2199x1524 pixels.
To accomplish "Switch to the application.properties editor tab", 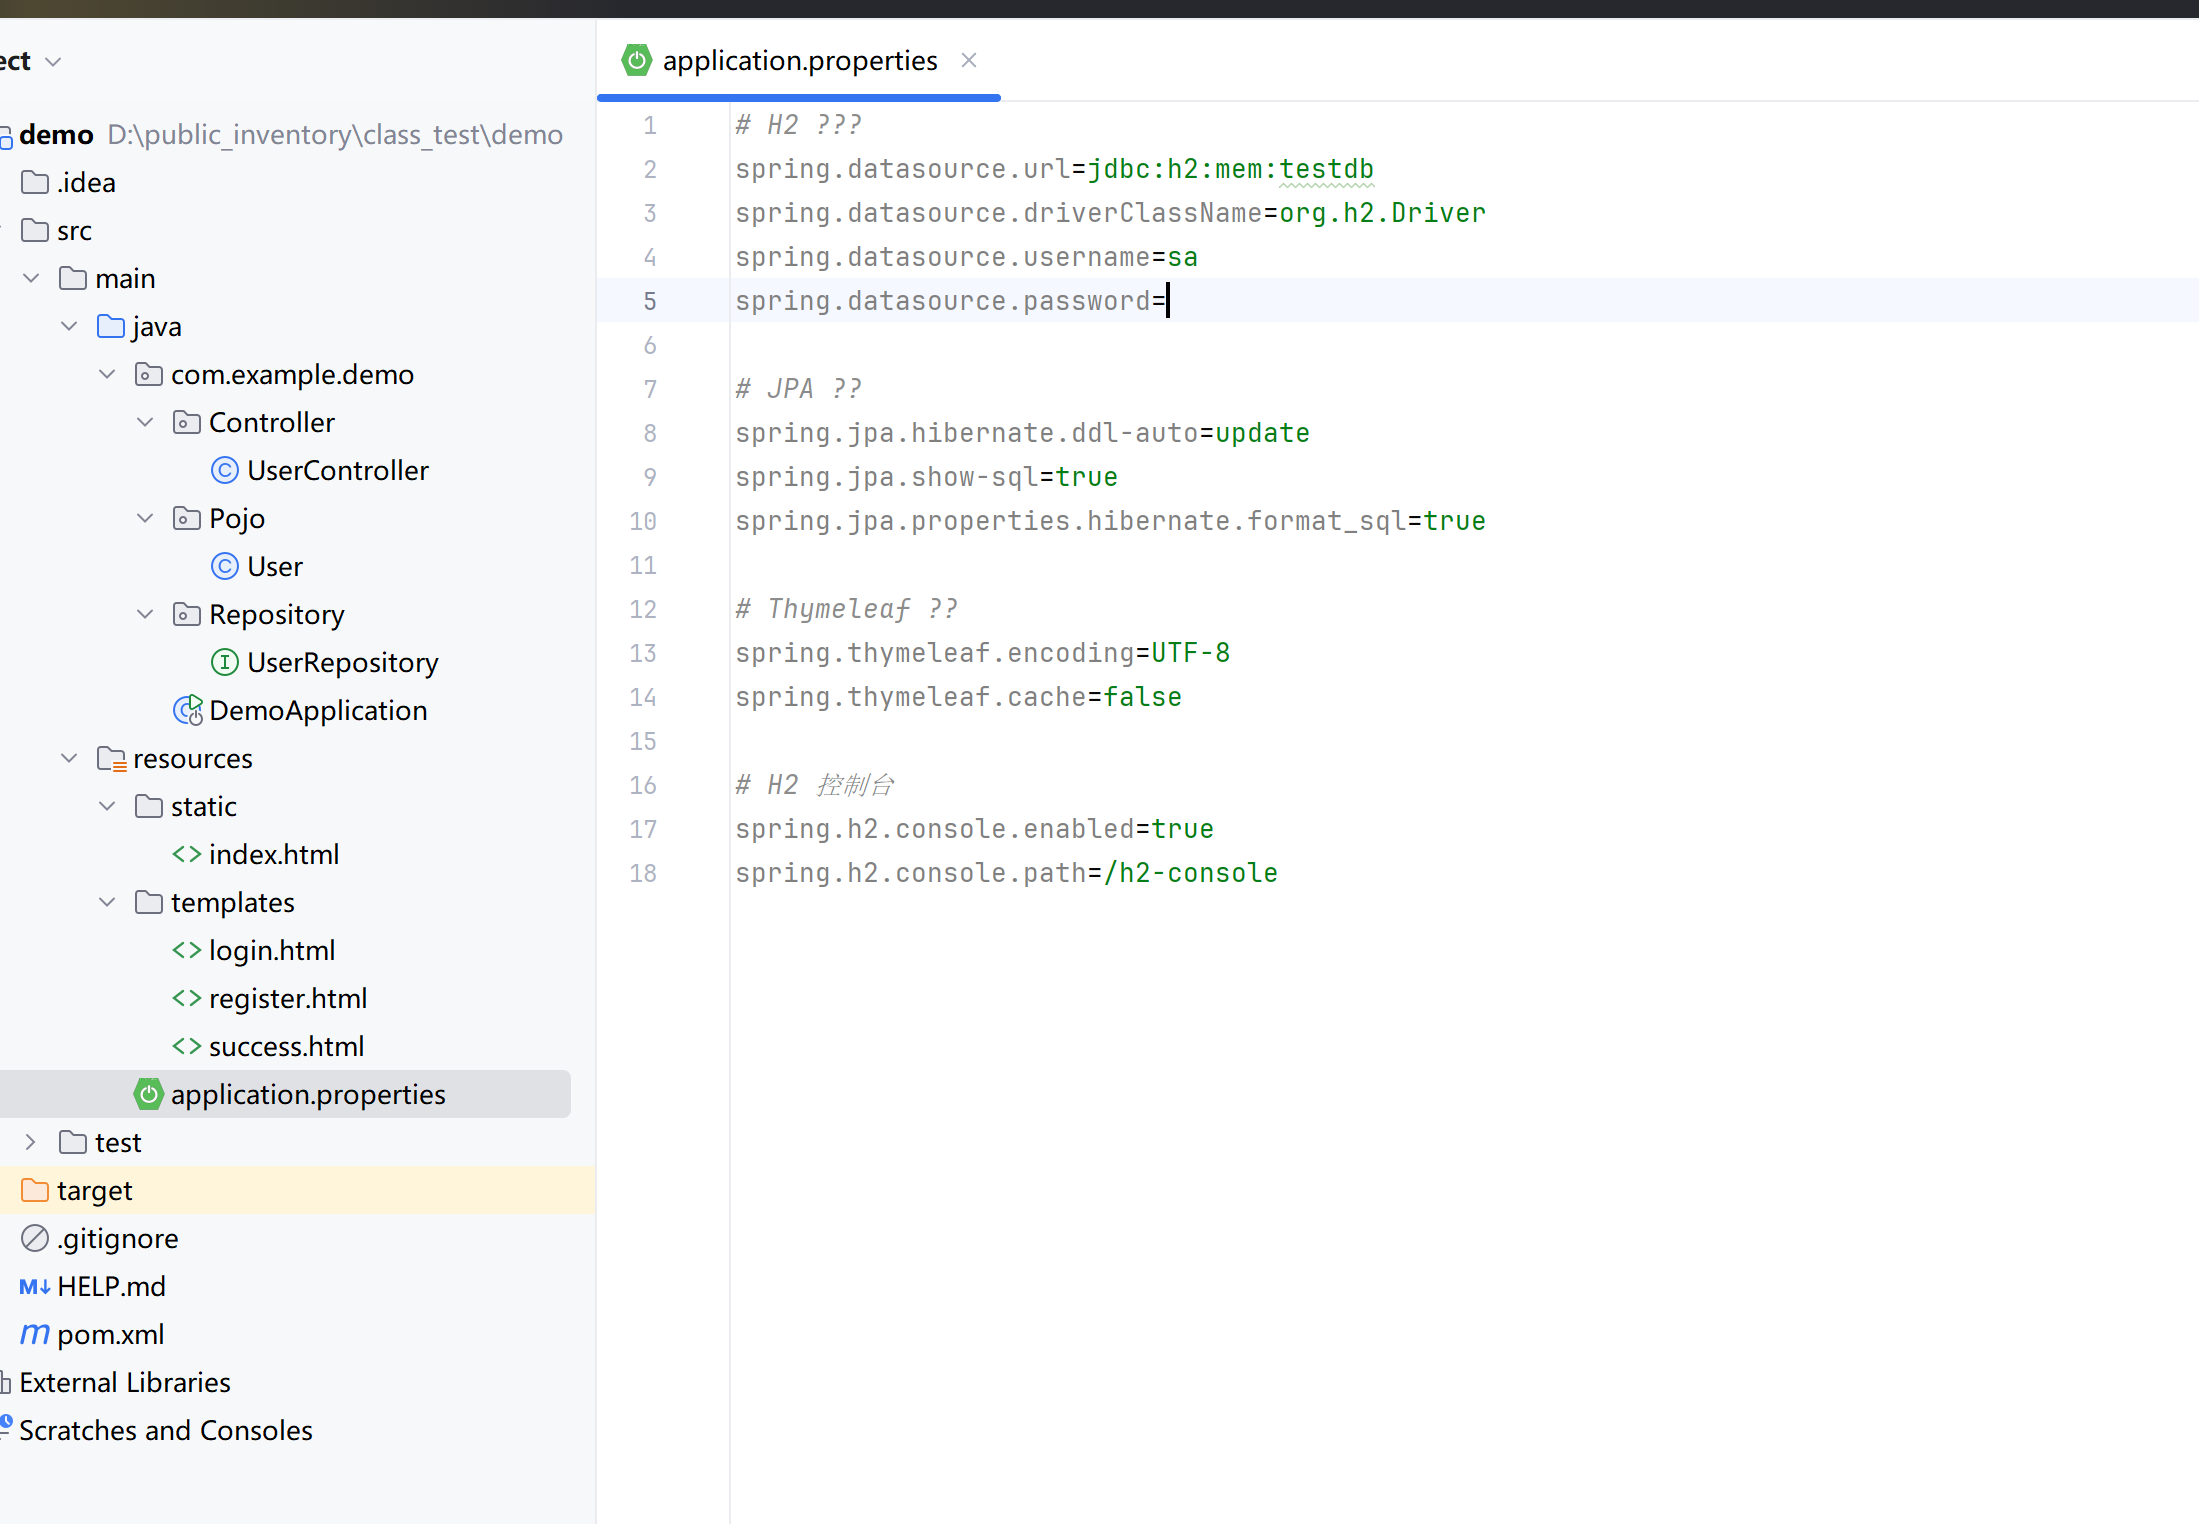I will (x=798, y=60).
